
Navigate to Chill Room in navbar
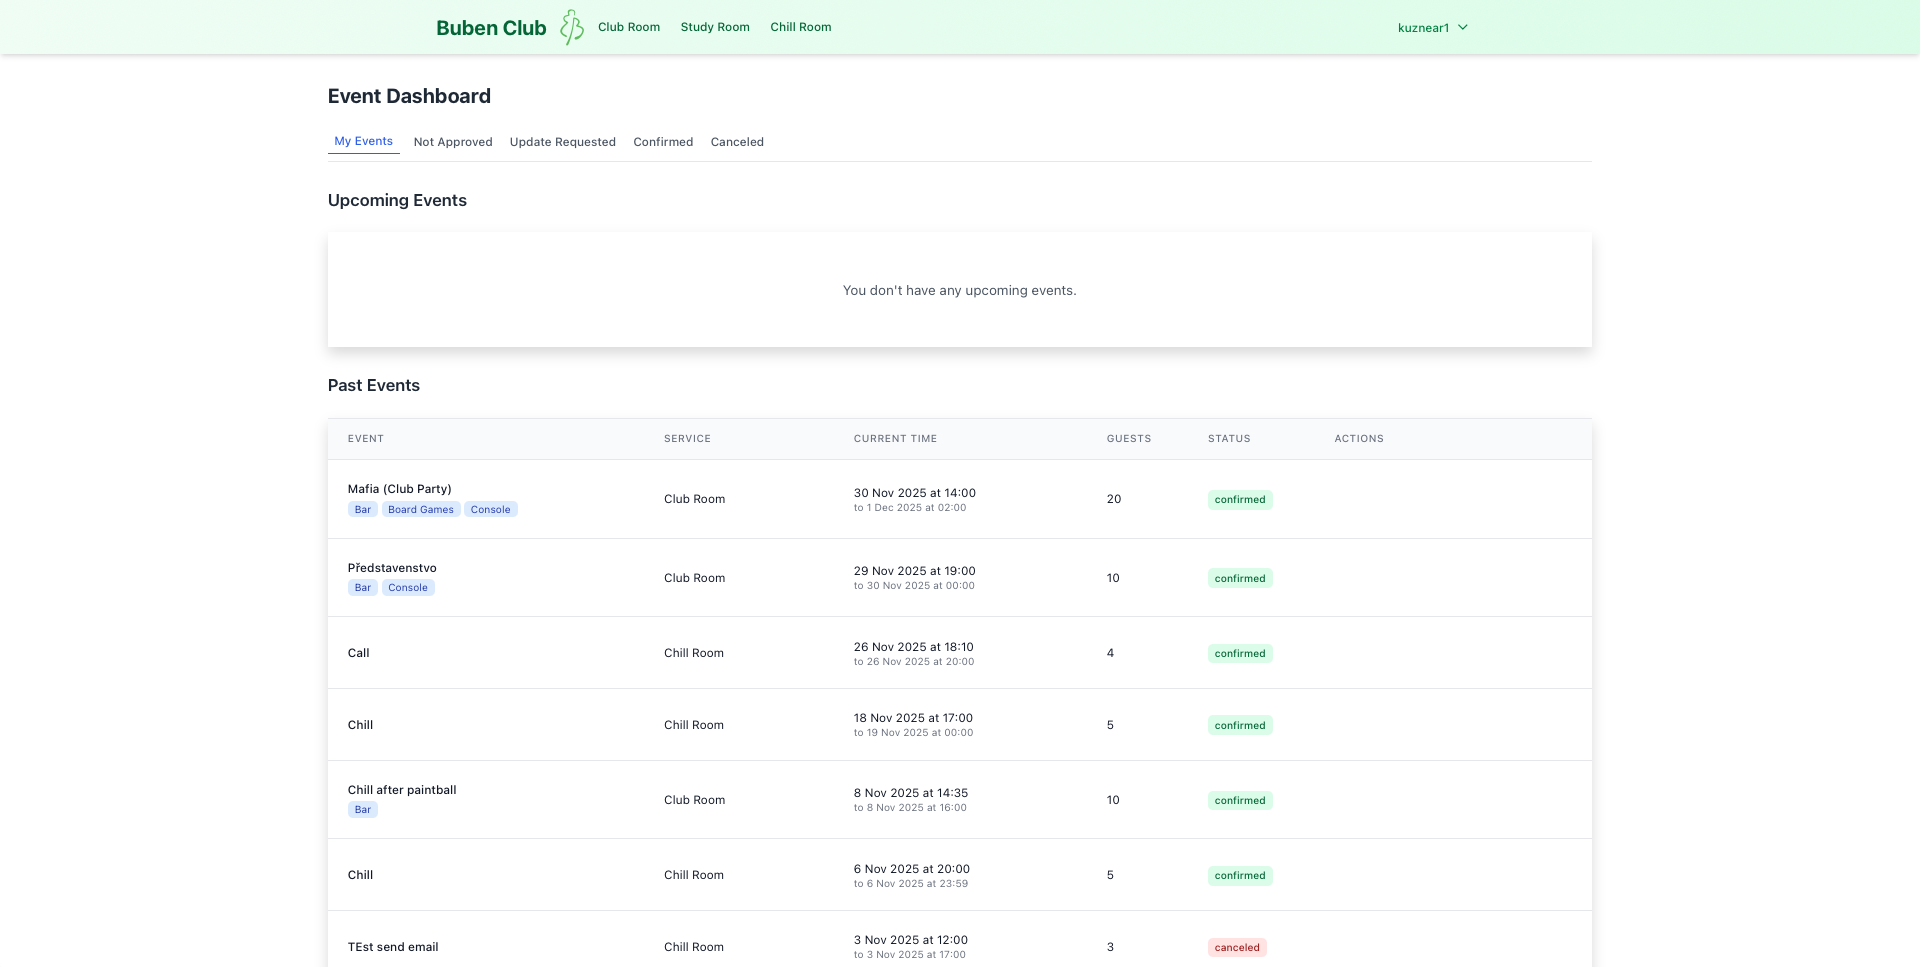coord(800,27)
